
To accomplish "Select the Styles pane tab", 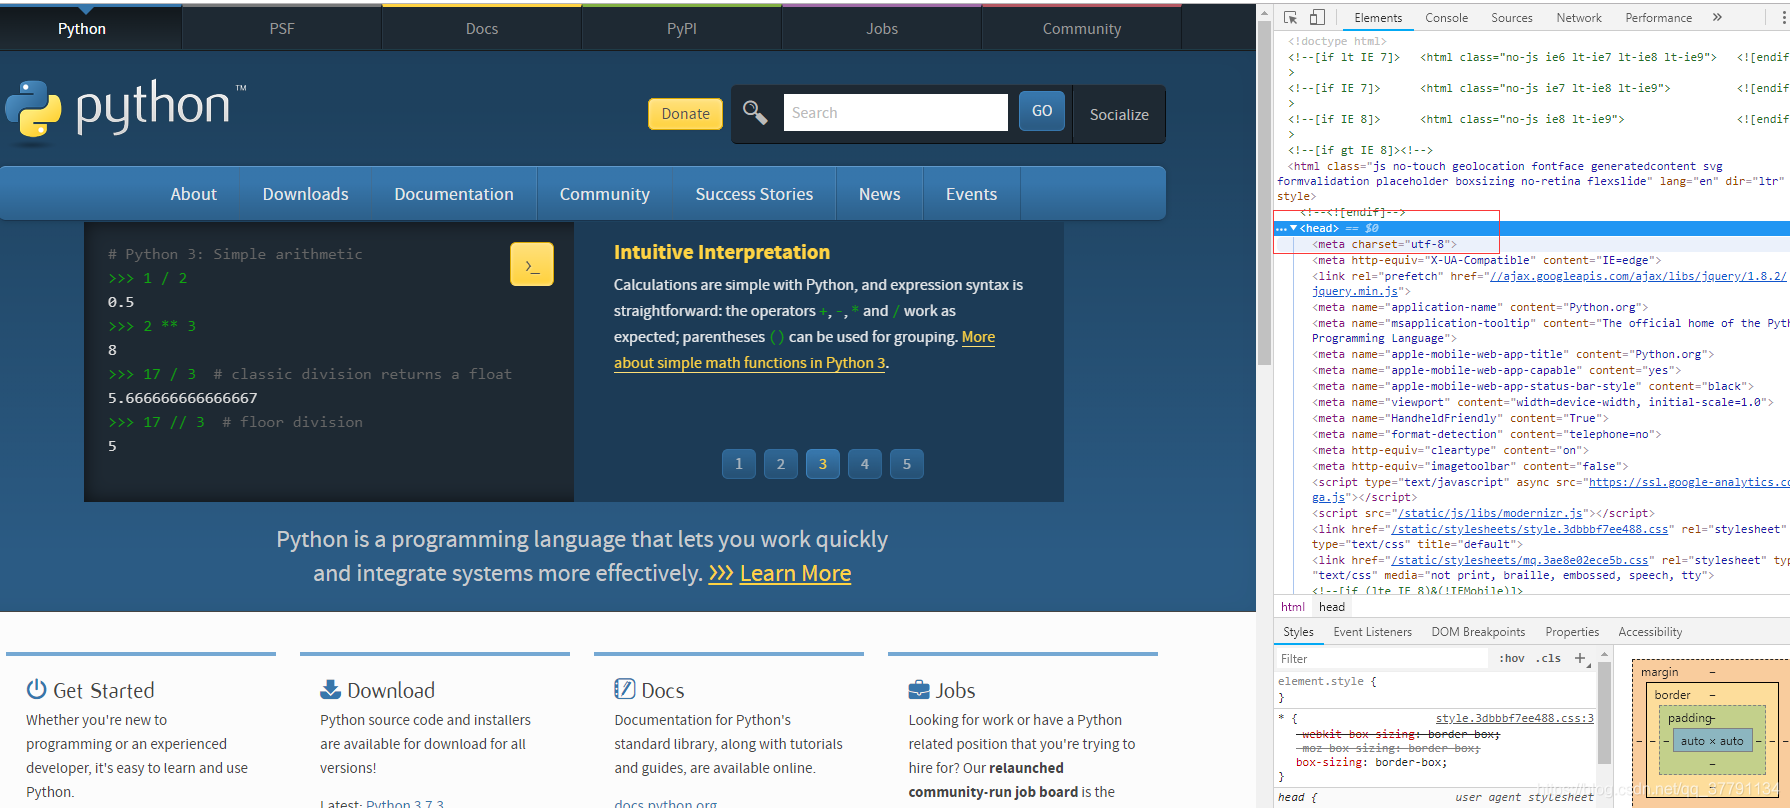I will coord(1298,632).
